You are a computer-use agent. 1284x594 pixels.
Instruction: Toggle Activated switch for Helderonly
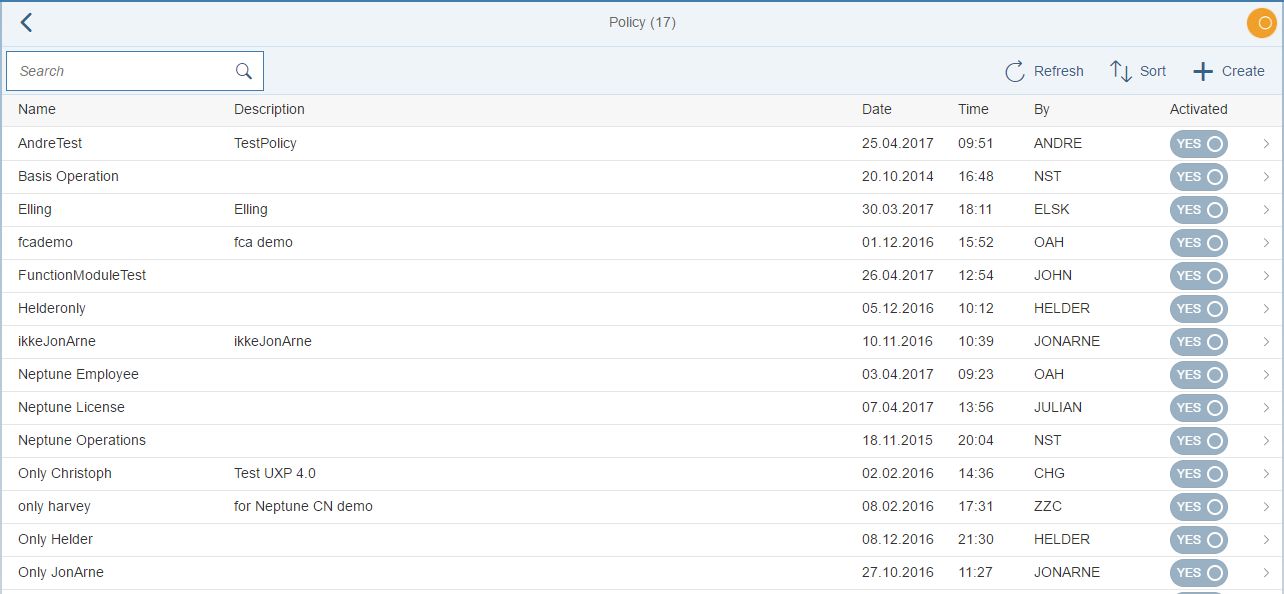coord(1198,309)
